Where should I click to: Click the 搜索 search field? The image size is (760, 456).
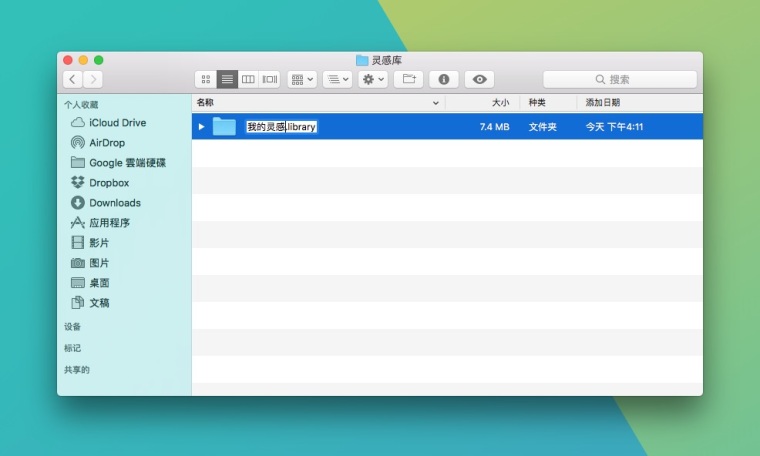tap(620, 79)
